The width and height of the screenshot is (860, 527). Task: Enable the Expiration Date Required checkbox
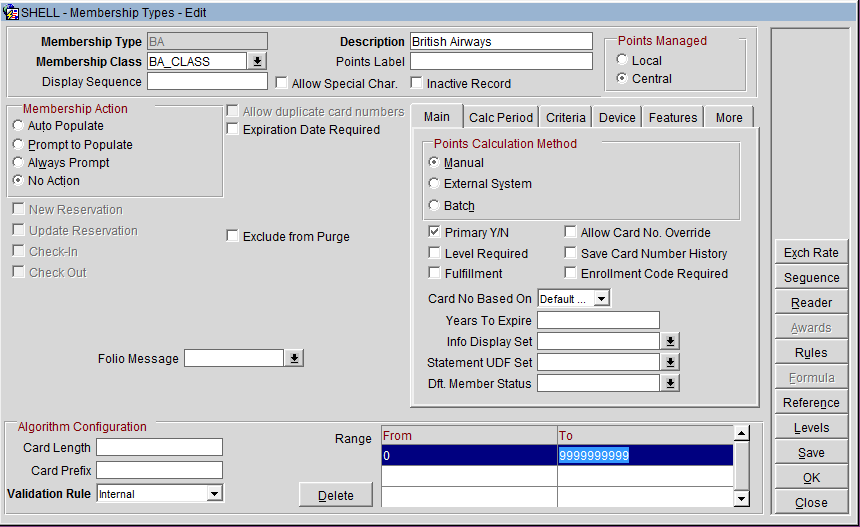click(233, 130)
